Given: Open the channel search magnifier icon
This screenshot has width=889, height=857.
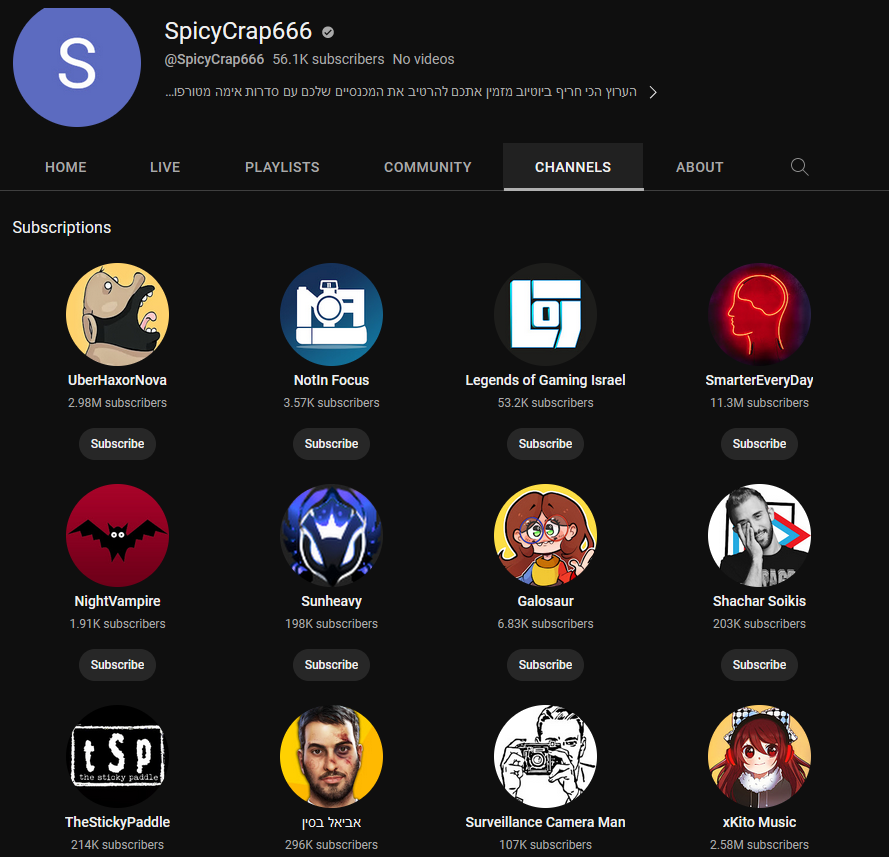Looking at the screenshot, I should (x=799, y=167).
